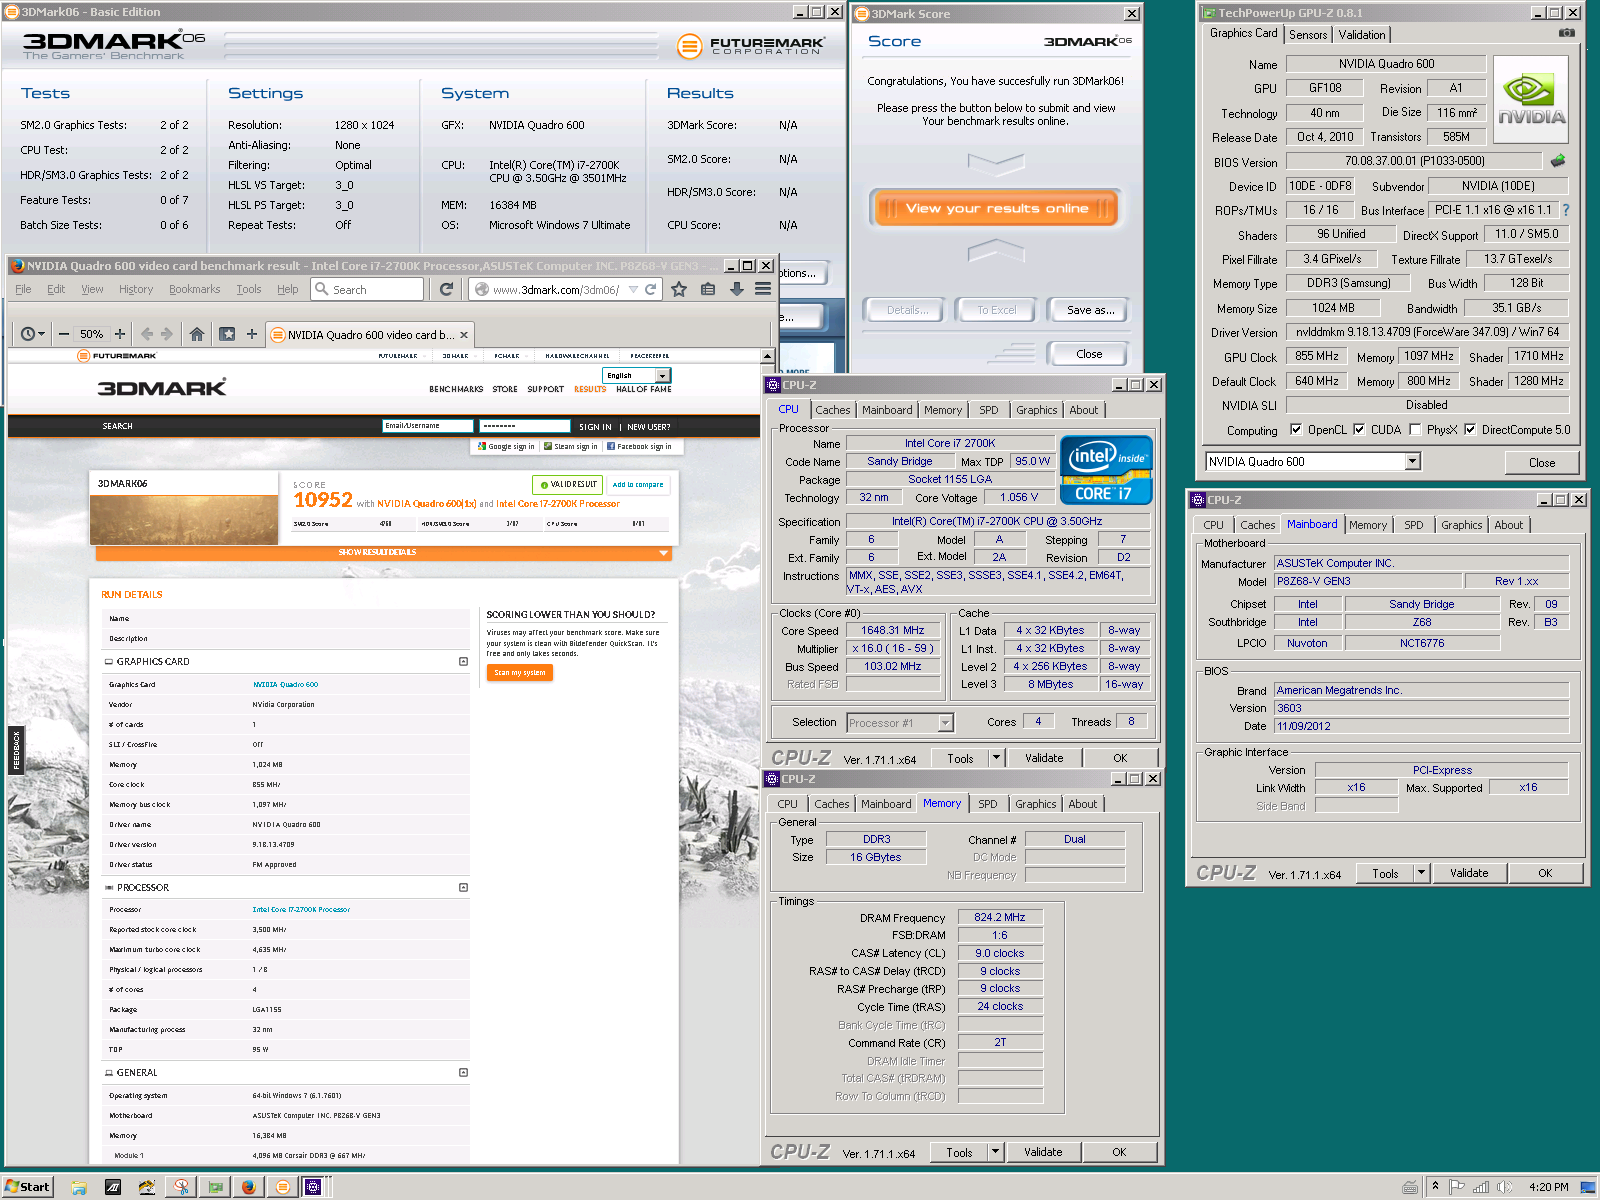Image resolution: width=1600 pixels, height=1200 pixels.
Task: Open the Graphics tab in CPU-Z Mainboard window
Action: (1461, 525)
